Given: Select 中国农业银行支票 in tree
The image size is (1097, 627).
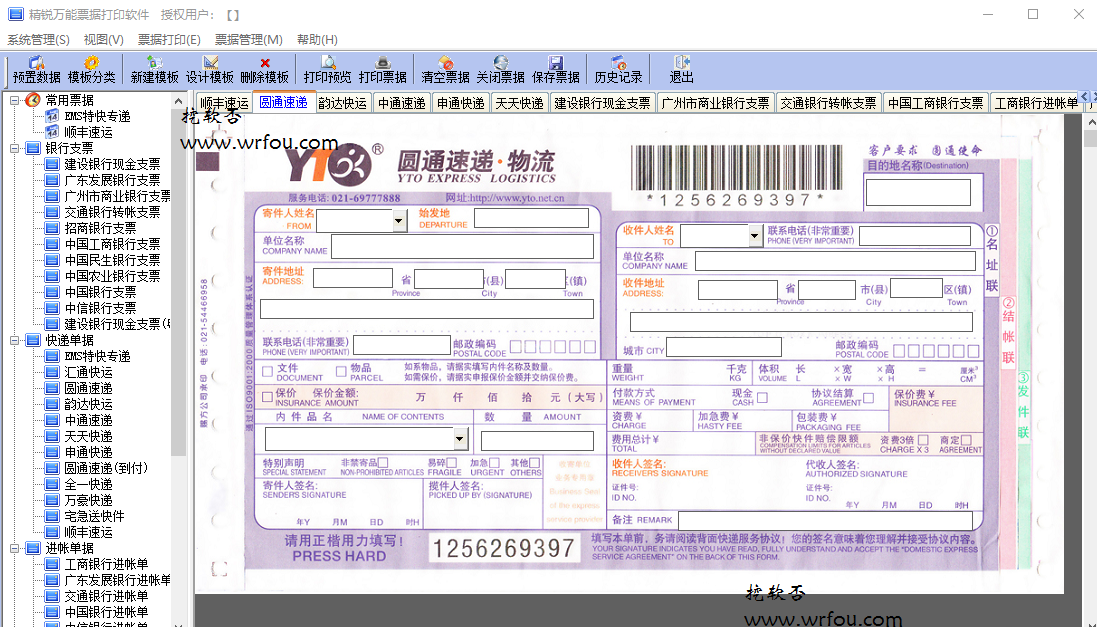Looking at the screenshot, I should coord(112,276).
